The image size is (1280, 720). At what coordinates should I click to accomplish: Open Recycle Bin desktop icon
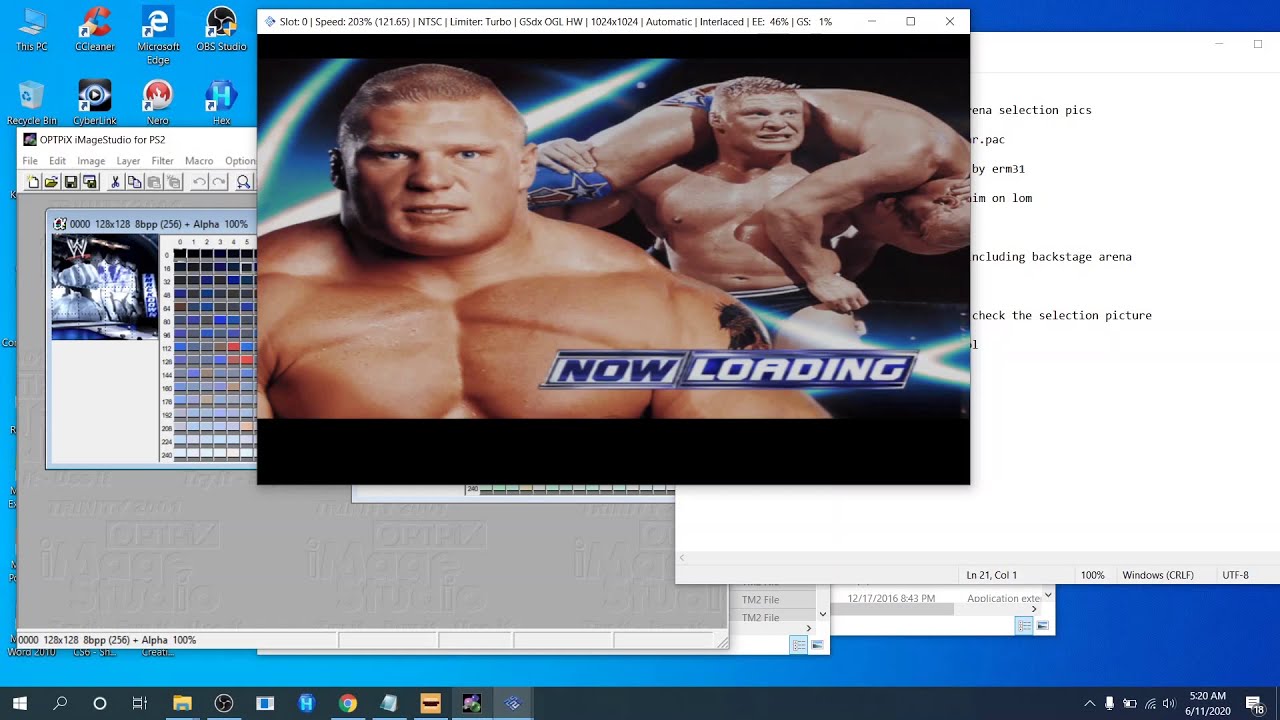coord(31,103)
